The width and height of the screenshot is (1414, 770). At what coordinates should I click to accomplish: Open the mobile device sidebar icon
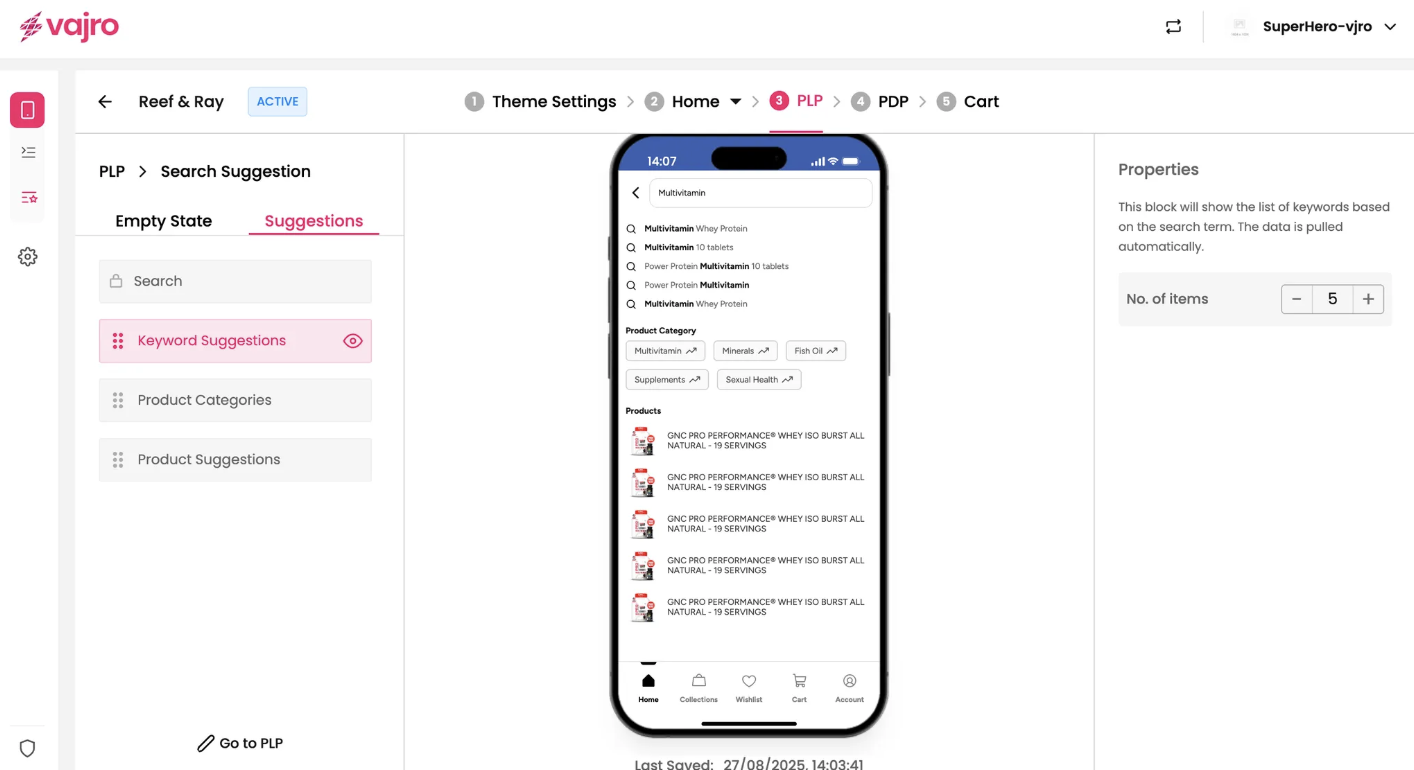(x=27, y=110)
